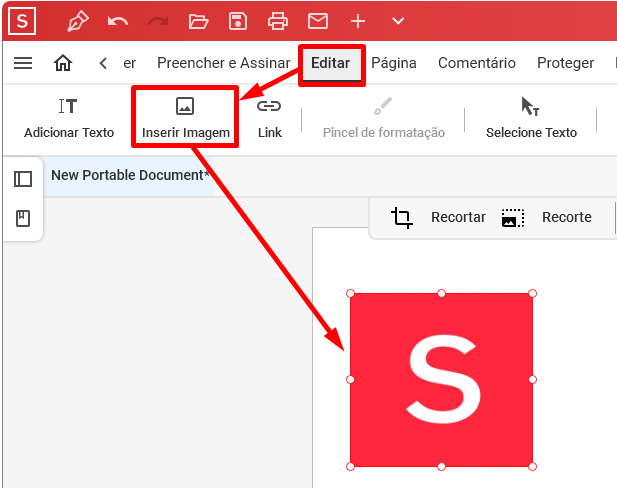Click Pincel de formatação tool
This screenshot has height=488, width=617.
[384, 118]
